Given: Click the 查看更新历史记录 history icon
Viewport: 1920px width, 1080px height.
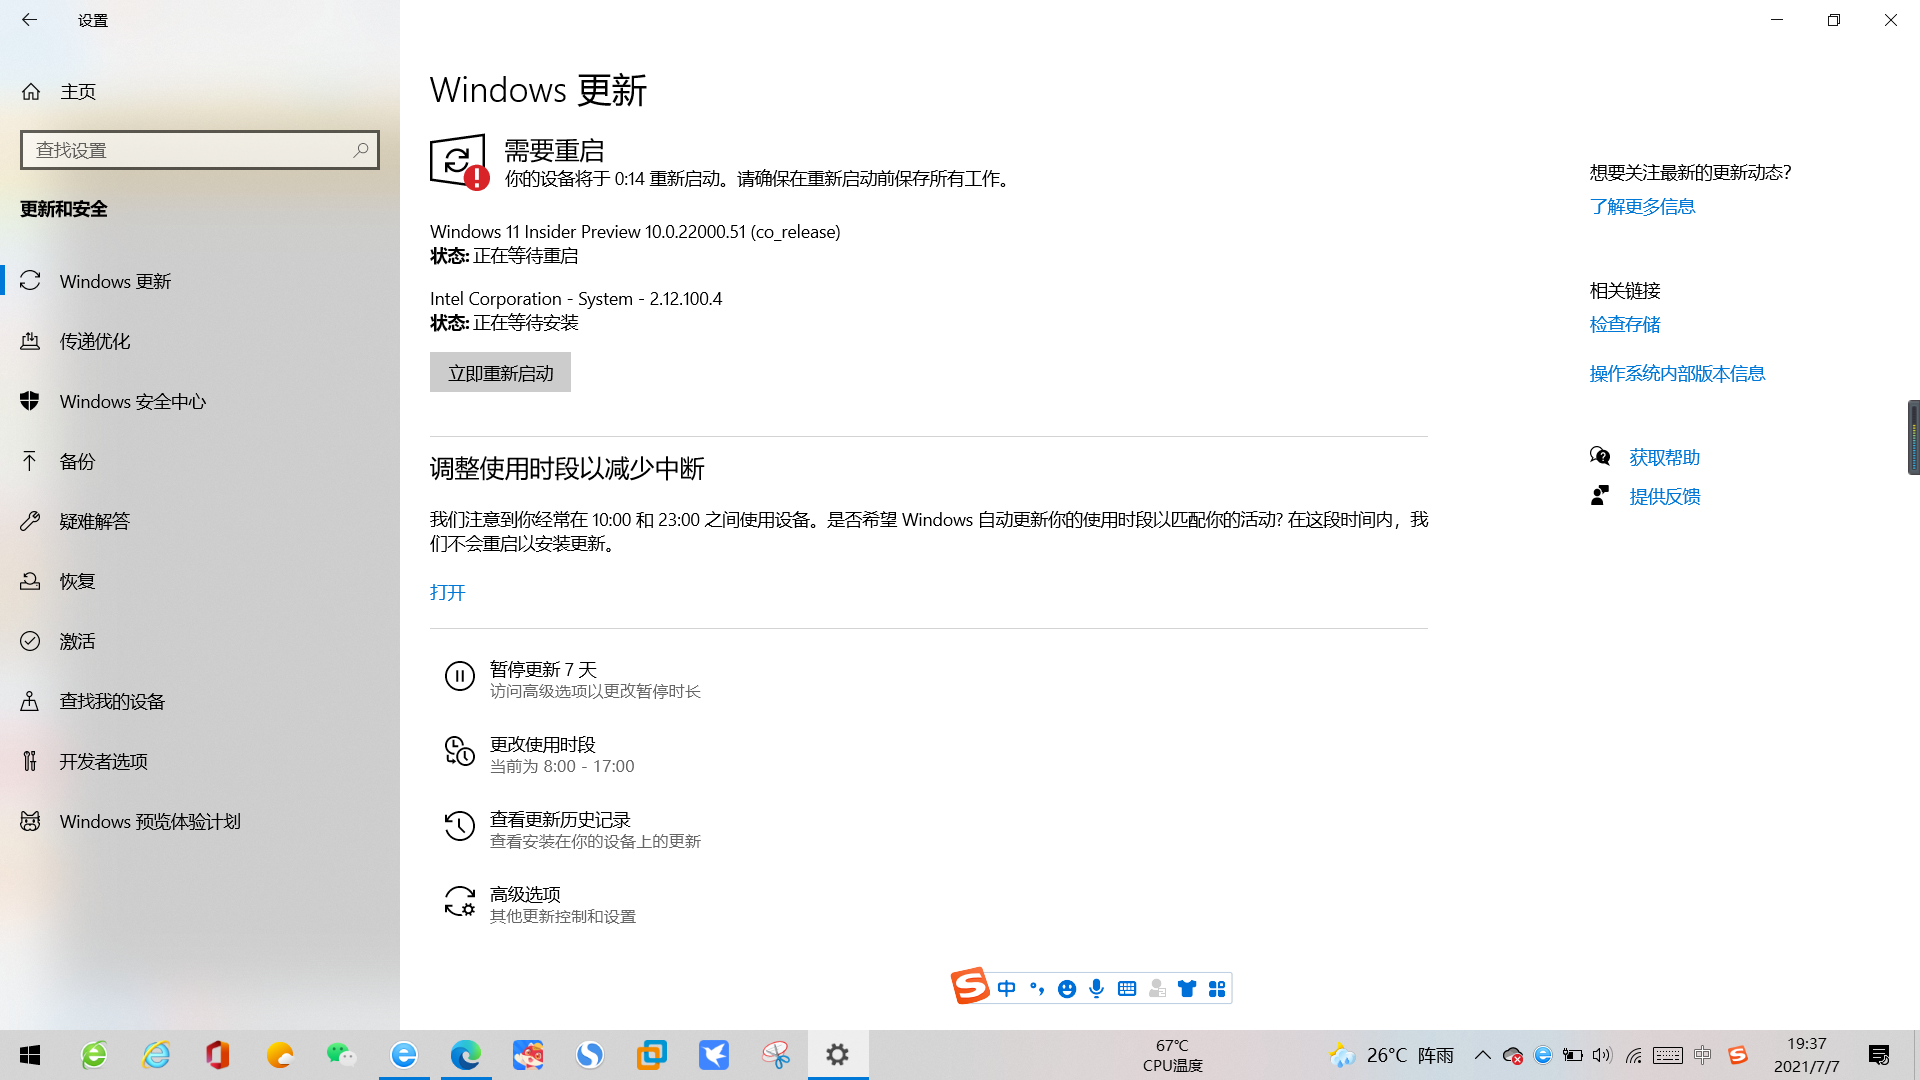Looking at the screenshot, I should (x=459, y=826).
